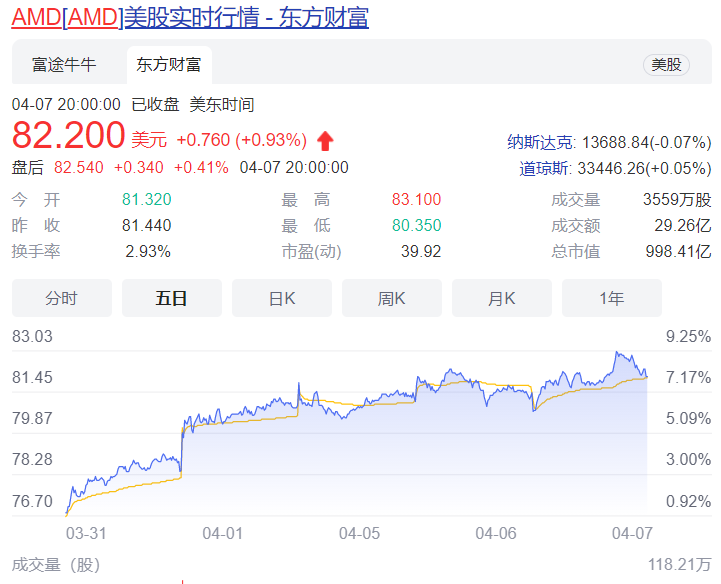Click the 今开 value 81.320
Image resolution: width=721 pixels, height=584 pixels.
point(147,200)
